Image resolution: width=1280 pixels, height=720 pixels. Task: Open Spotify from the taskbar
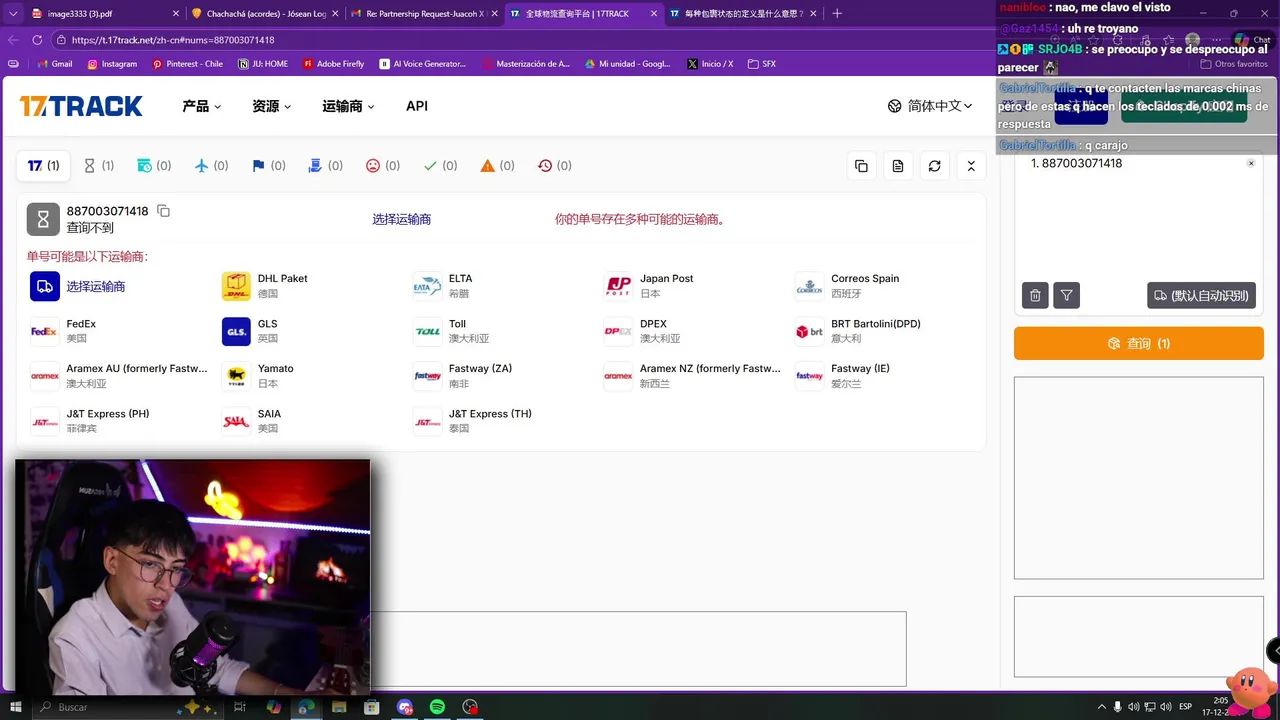(x=437, y=707)
